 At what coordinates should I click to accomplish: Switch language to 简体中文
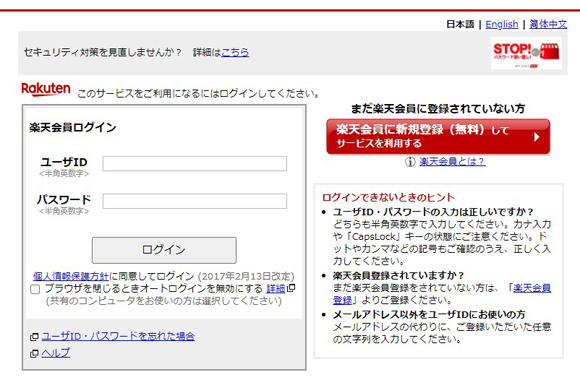coord(548,24)
